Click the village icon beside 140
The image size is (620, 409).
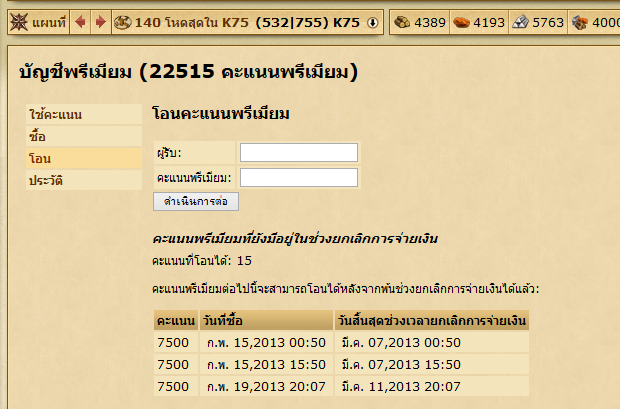123,23
